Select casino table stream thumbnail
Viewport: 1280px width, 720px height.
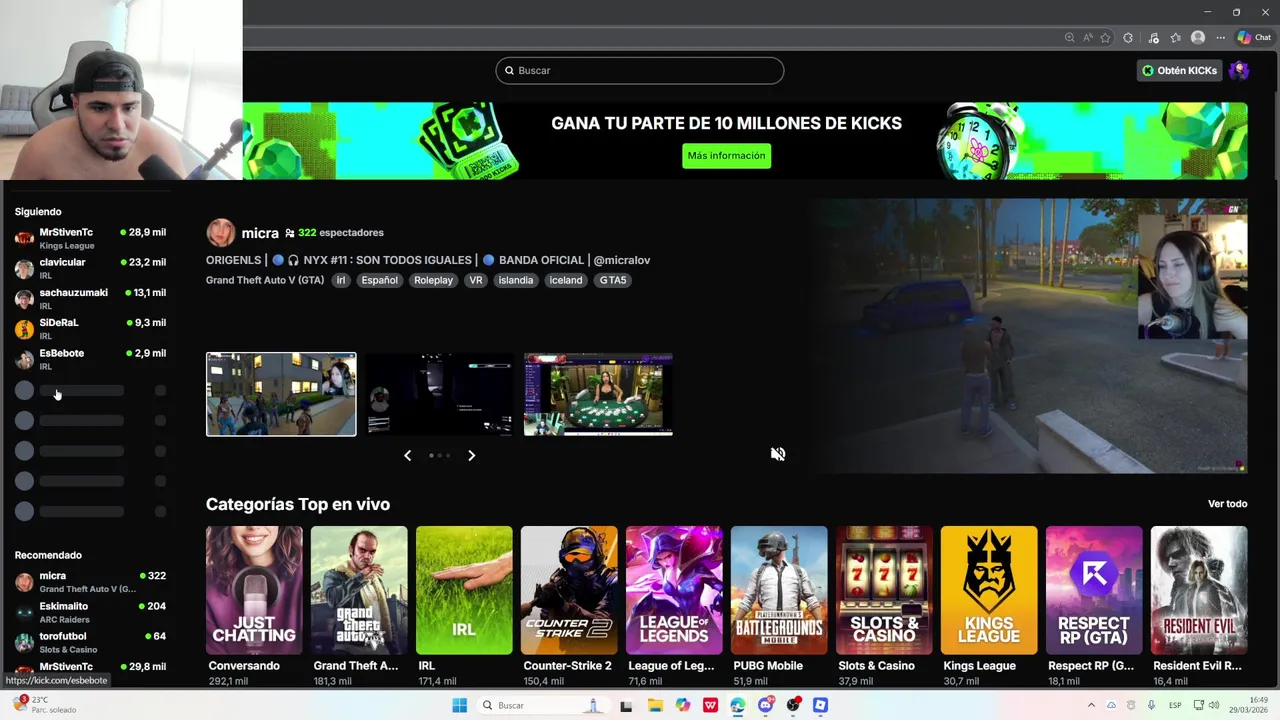point(598,394)
